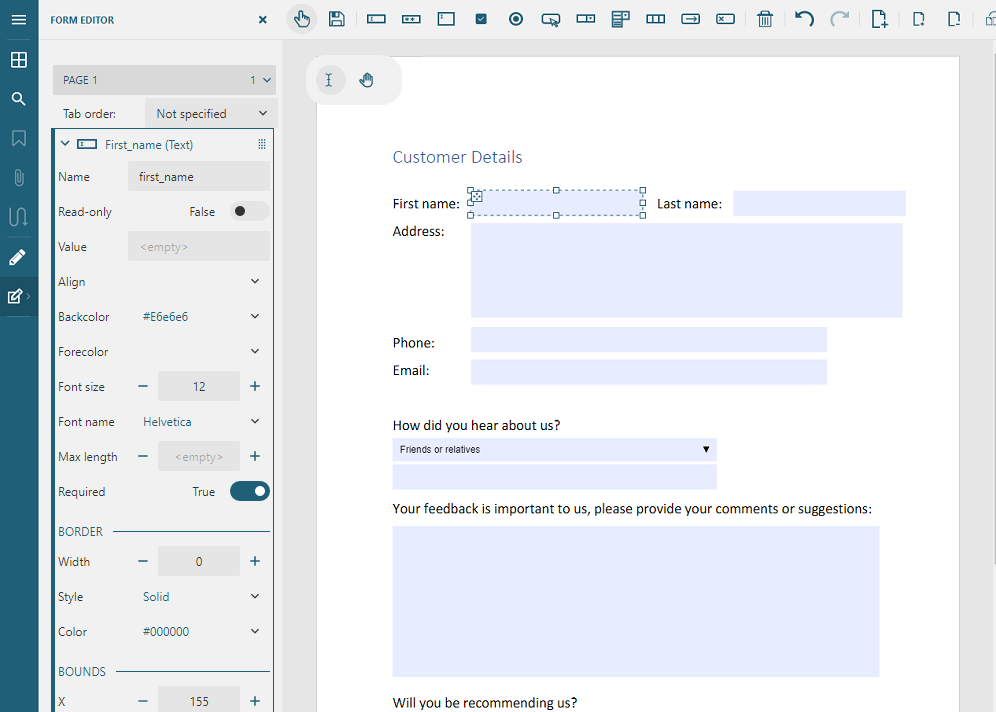Increase the Max length value
The image size is (996, 712).
coord(255,456)
